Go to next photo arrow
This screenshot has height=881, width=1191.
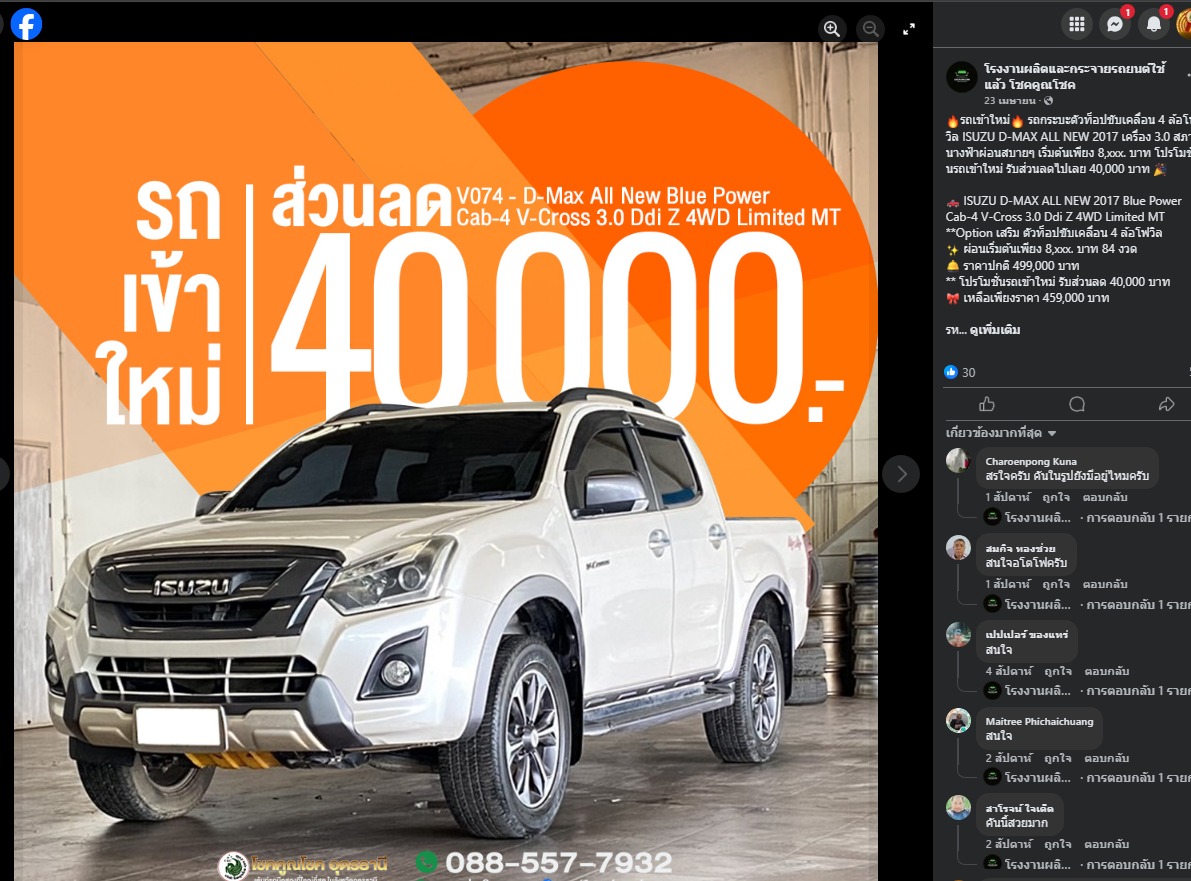coord(901,474)
